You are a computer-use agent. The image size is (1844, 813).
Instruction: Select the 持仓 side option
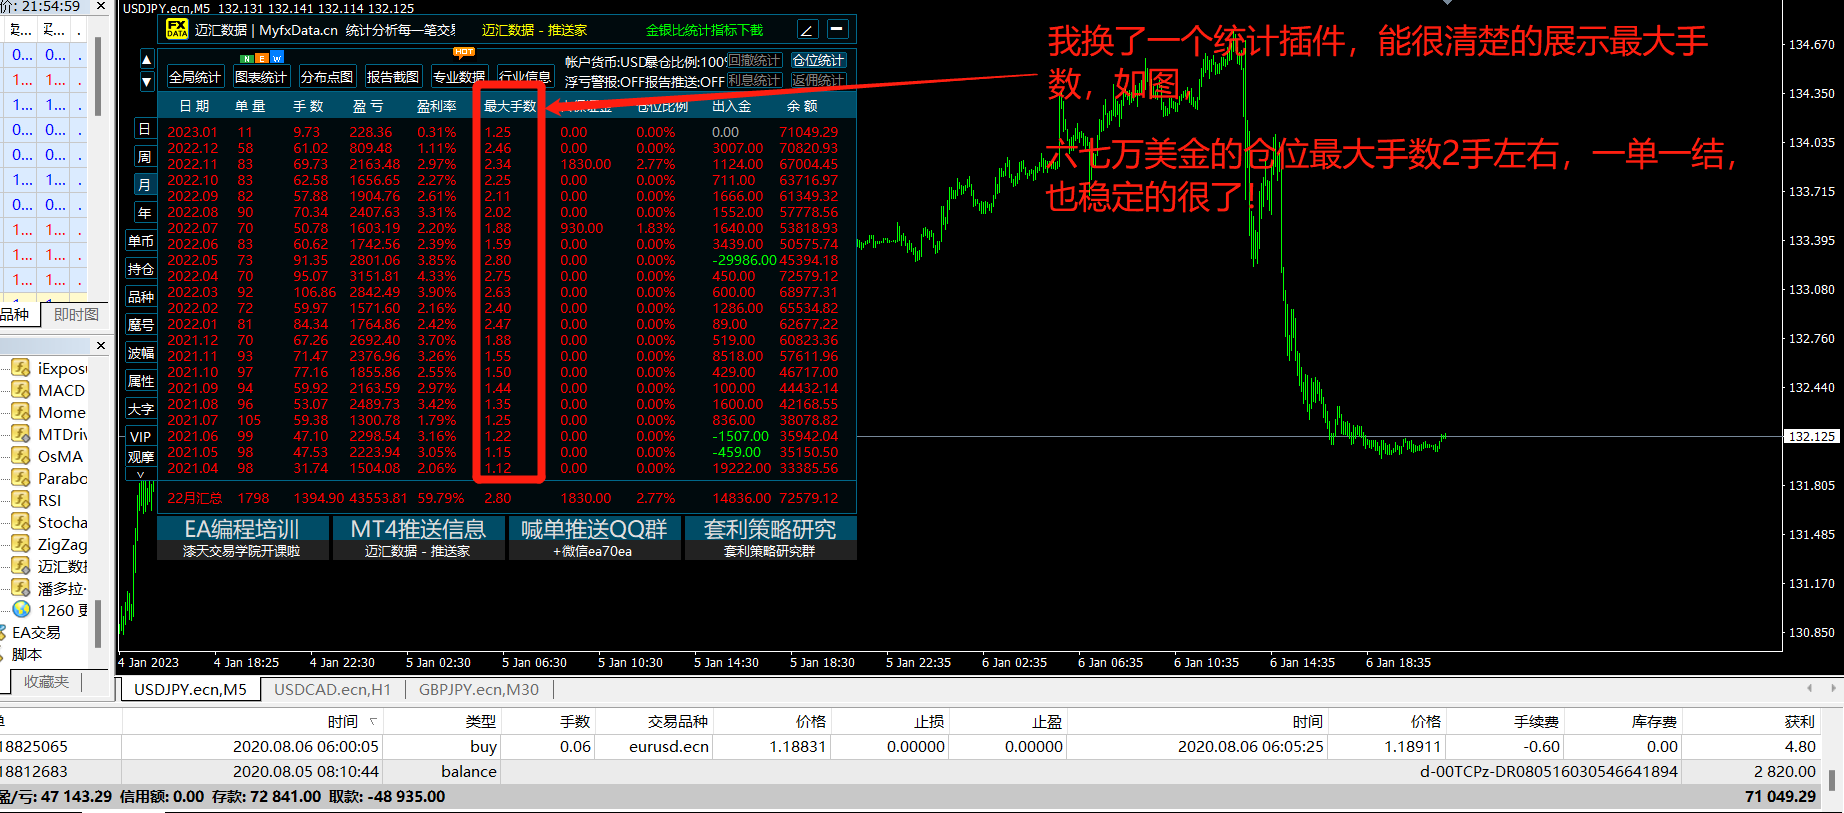[x=141, y=269]
